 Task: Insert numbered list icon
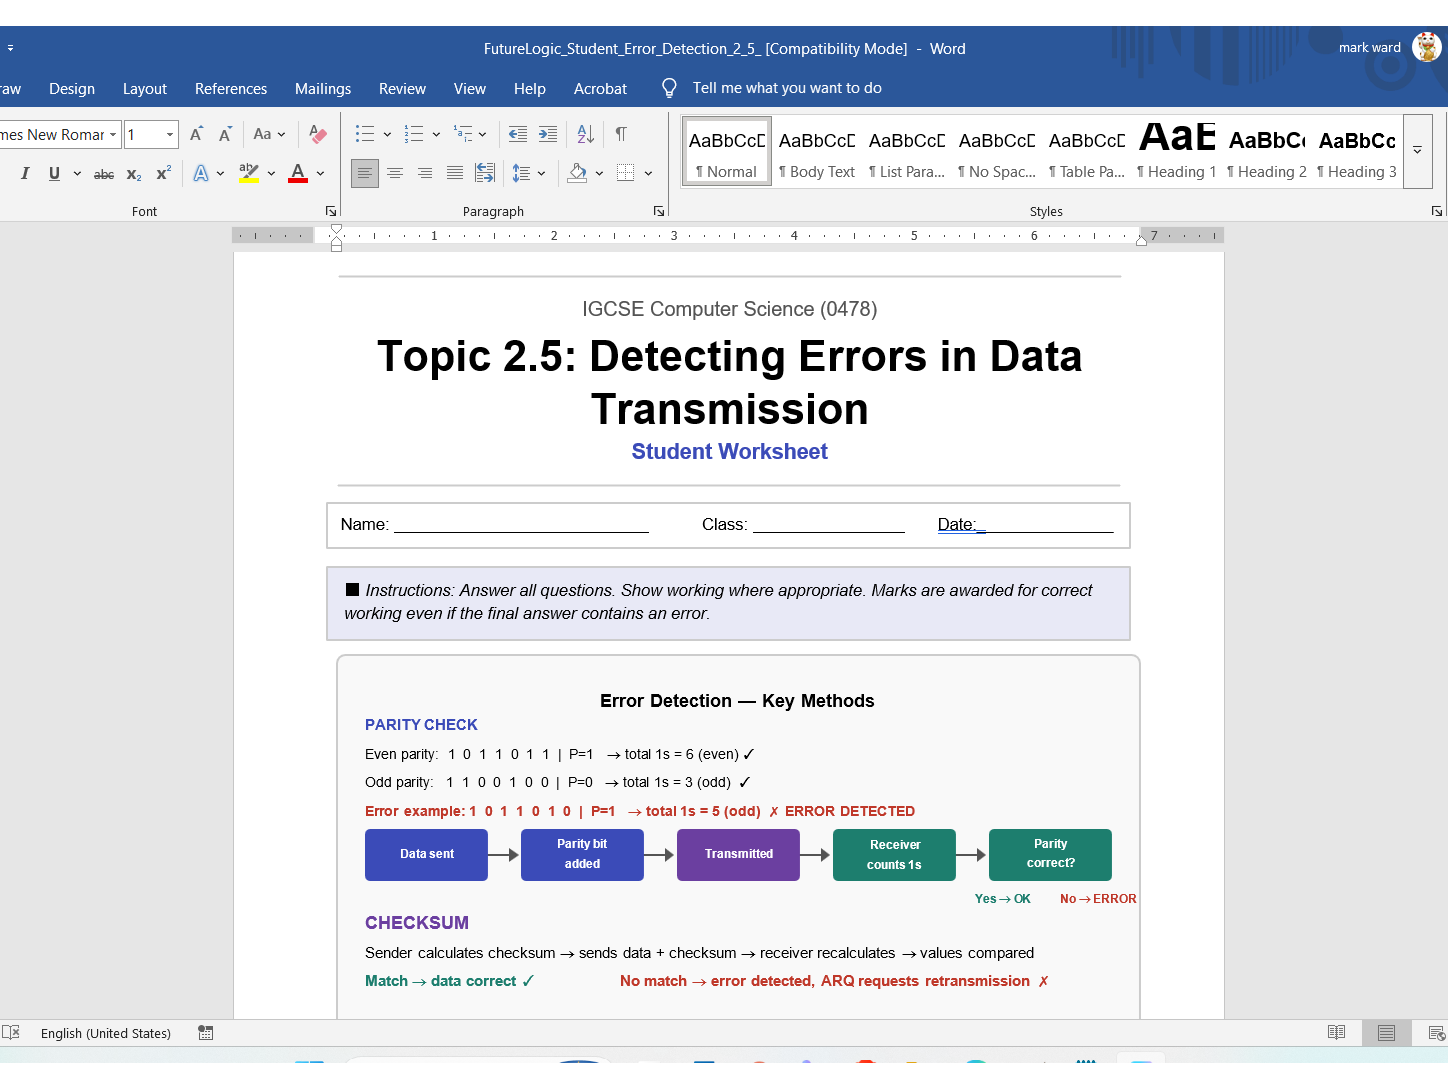414,134
